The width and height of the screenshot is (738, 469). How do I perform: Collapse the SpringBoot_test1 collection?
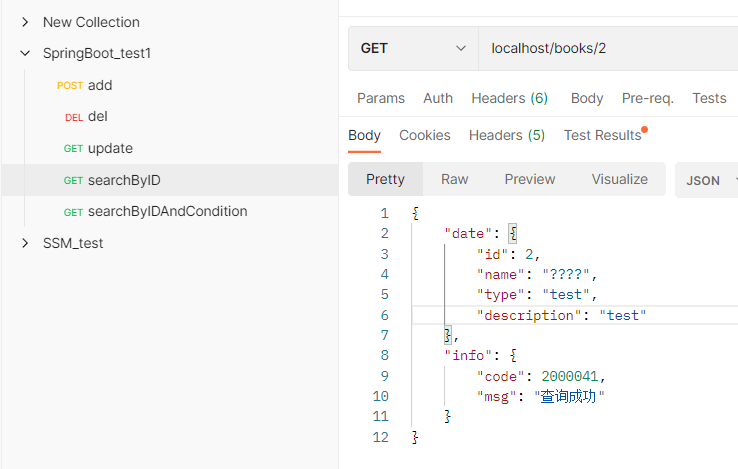[25, 53]
